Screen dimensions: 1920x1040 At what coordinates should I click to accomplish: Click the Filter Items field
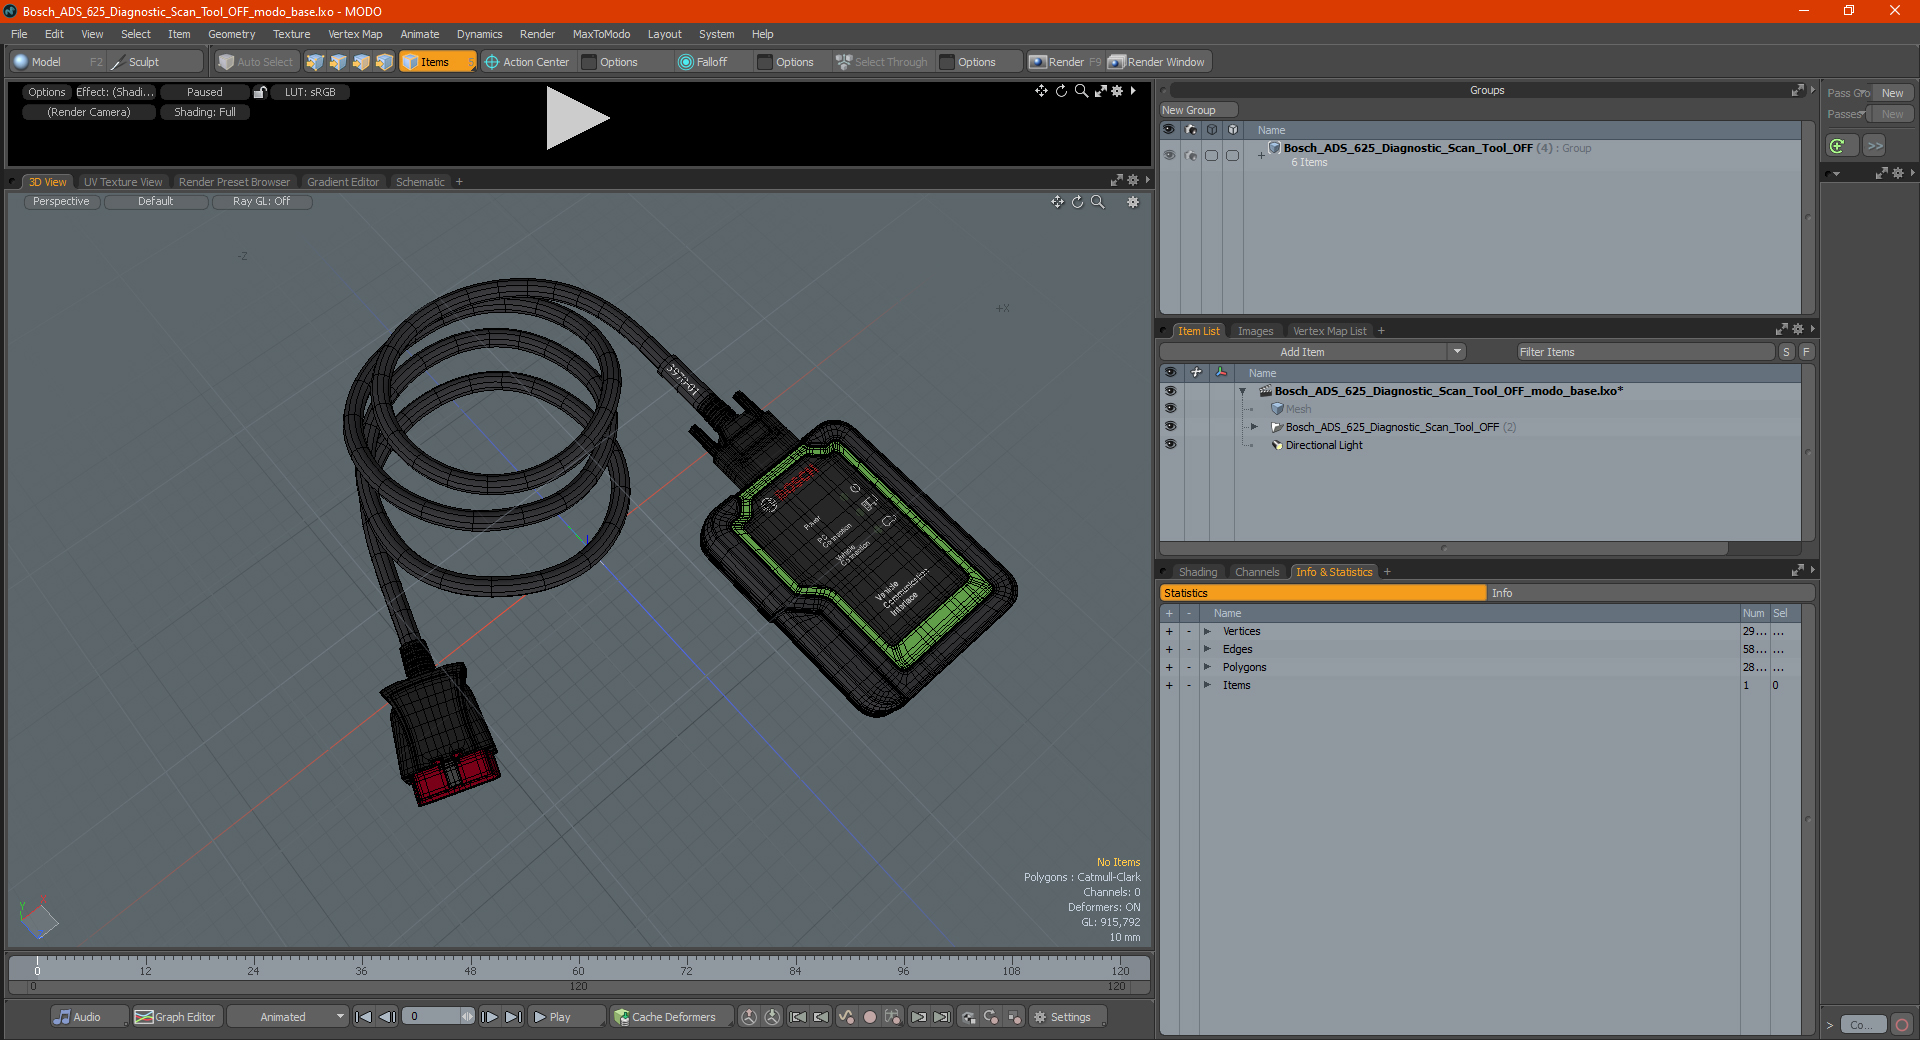pos(1644,352)
